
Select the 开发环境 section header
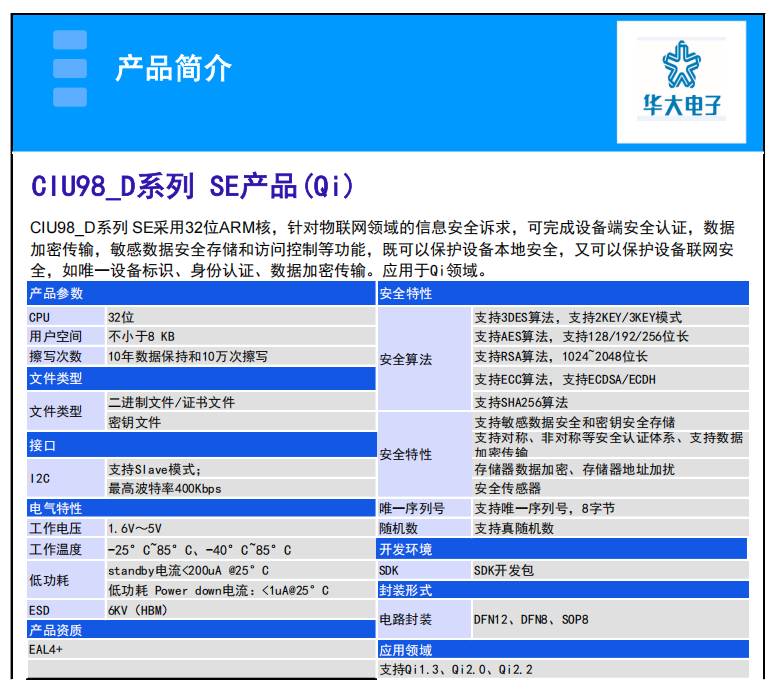pyautogui.click(x=407, y=549)
